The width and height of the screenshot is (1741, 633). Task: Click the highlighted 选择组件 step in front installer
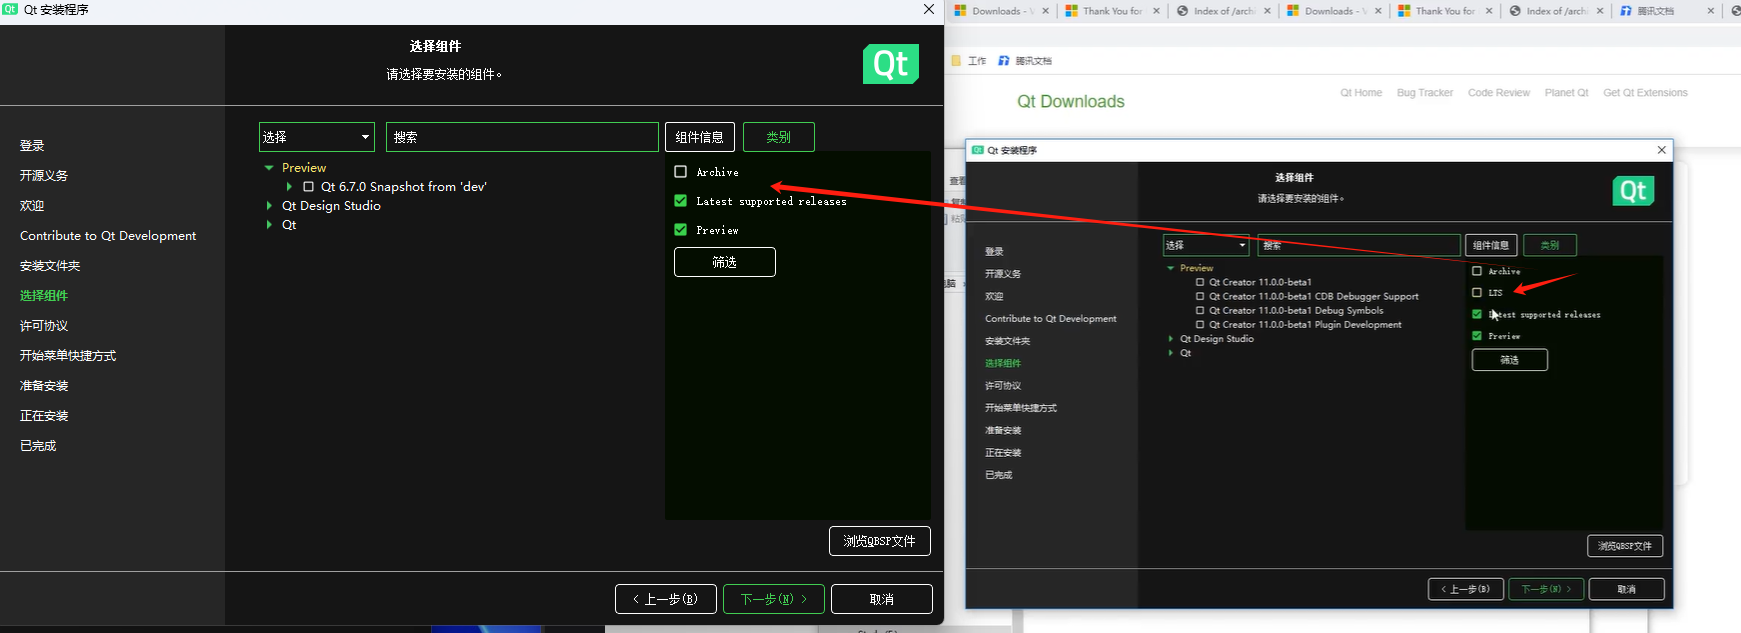click(x=44, y=296)
